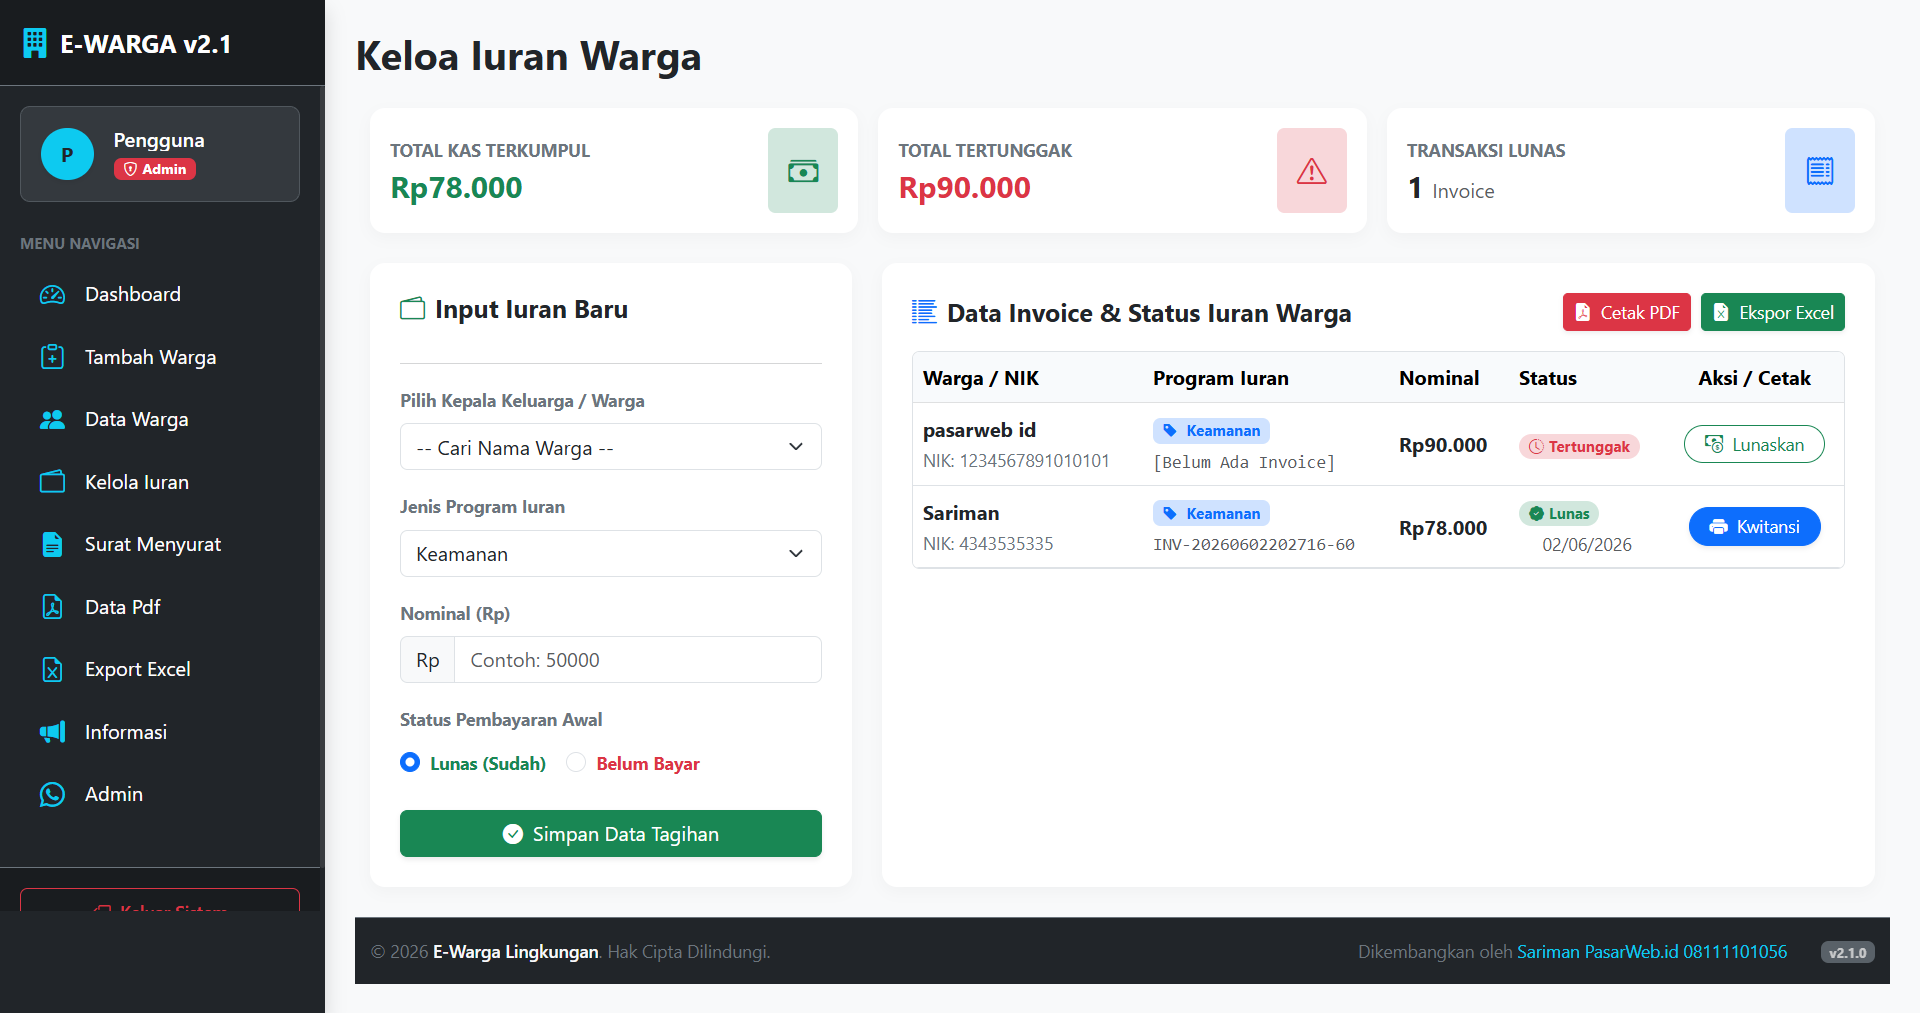The width and height of the screenshot is (1920, 1013).
Task: Click the Rp90.000 nominal in table
Action: 1443,445
